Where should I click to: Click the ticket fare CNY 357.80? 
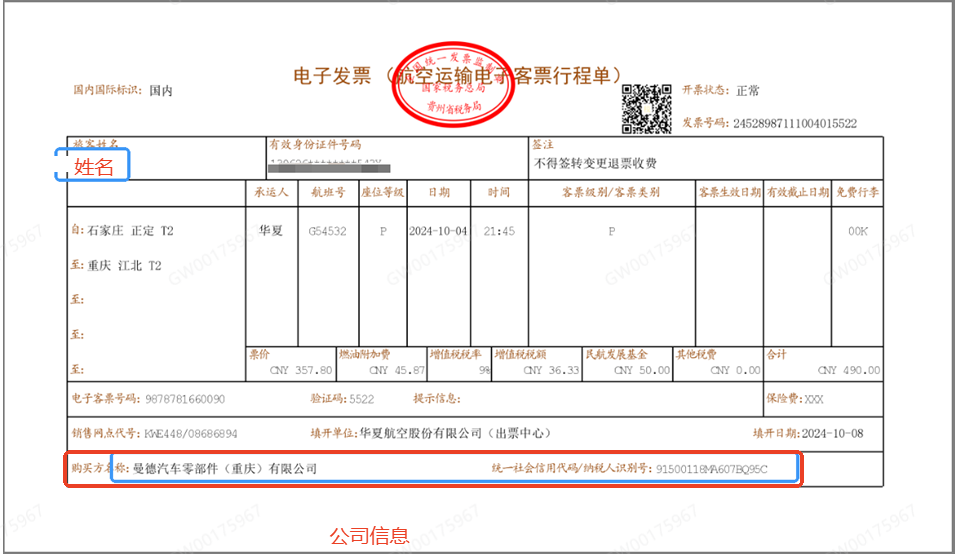[x=300, y=370]
